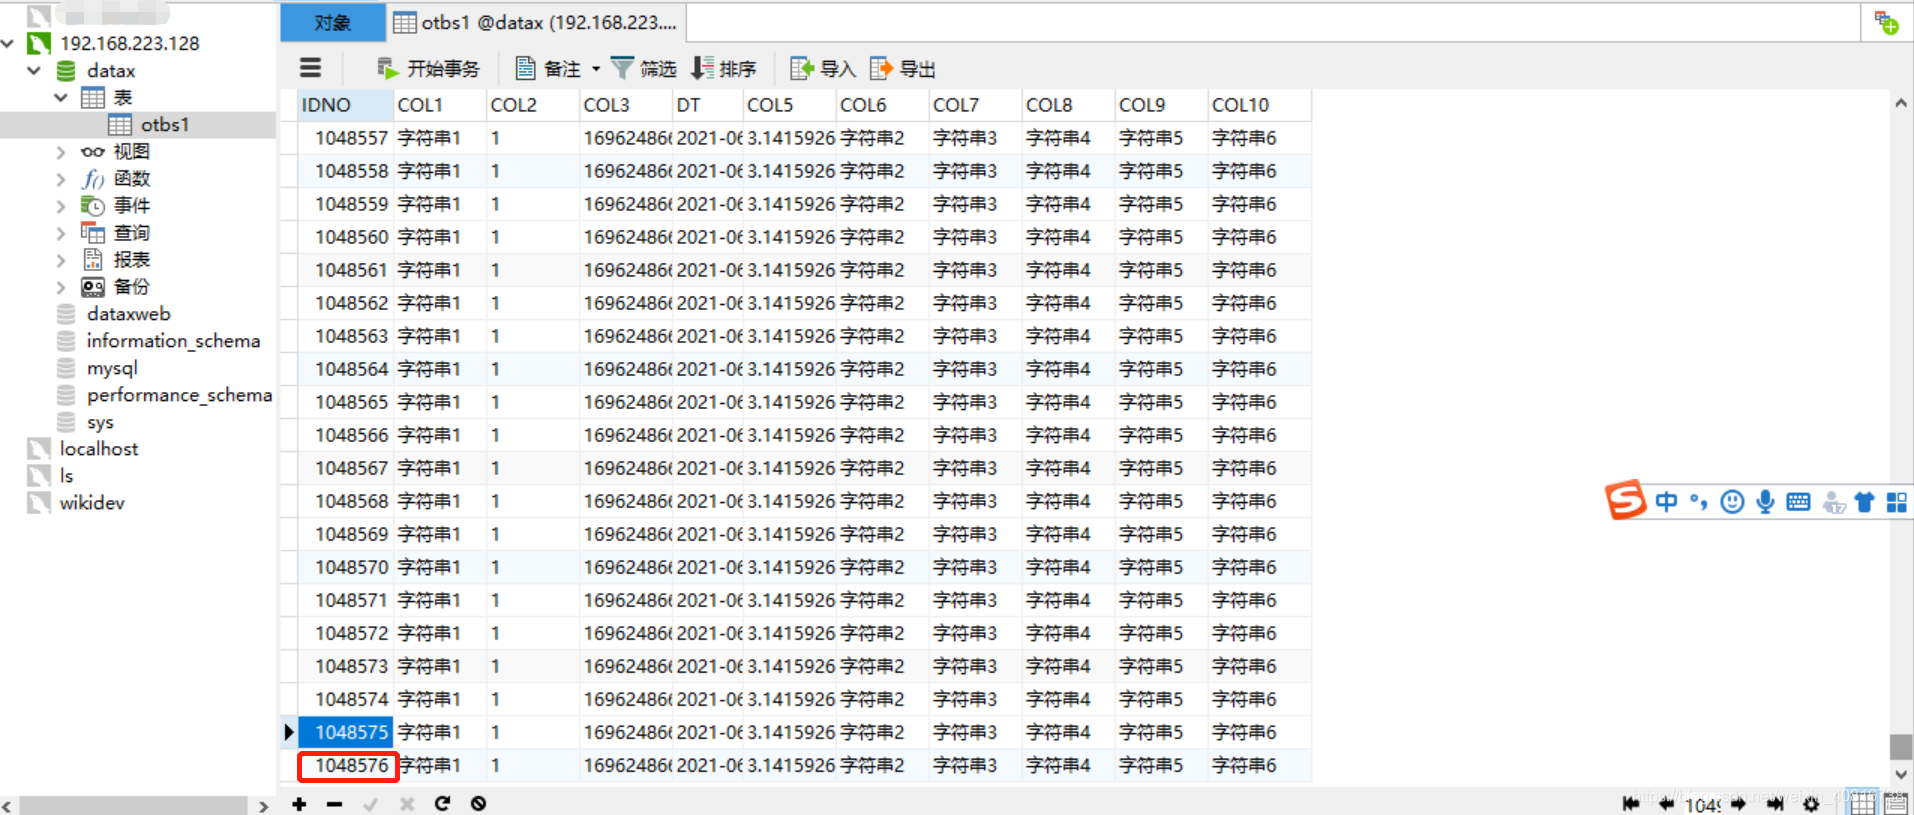The width and height of the screenshot is (1914, 815).
Task: Click the Sogou input method logo
Action: point(1625,501)
